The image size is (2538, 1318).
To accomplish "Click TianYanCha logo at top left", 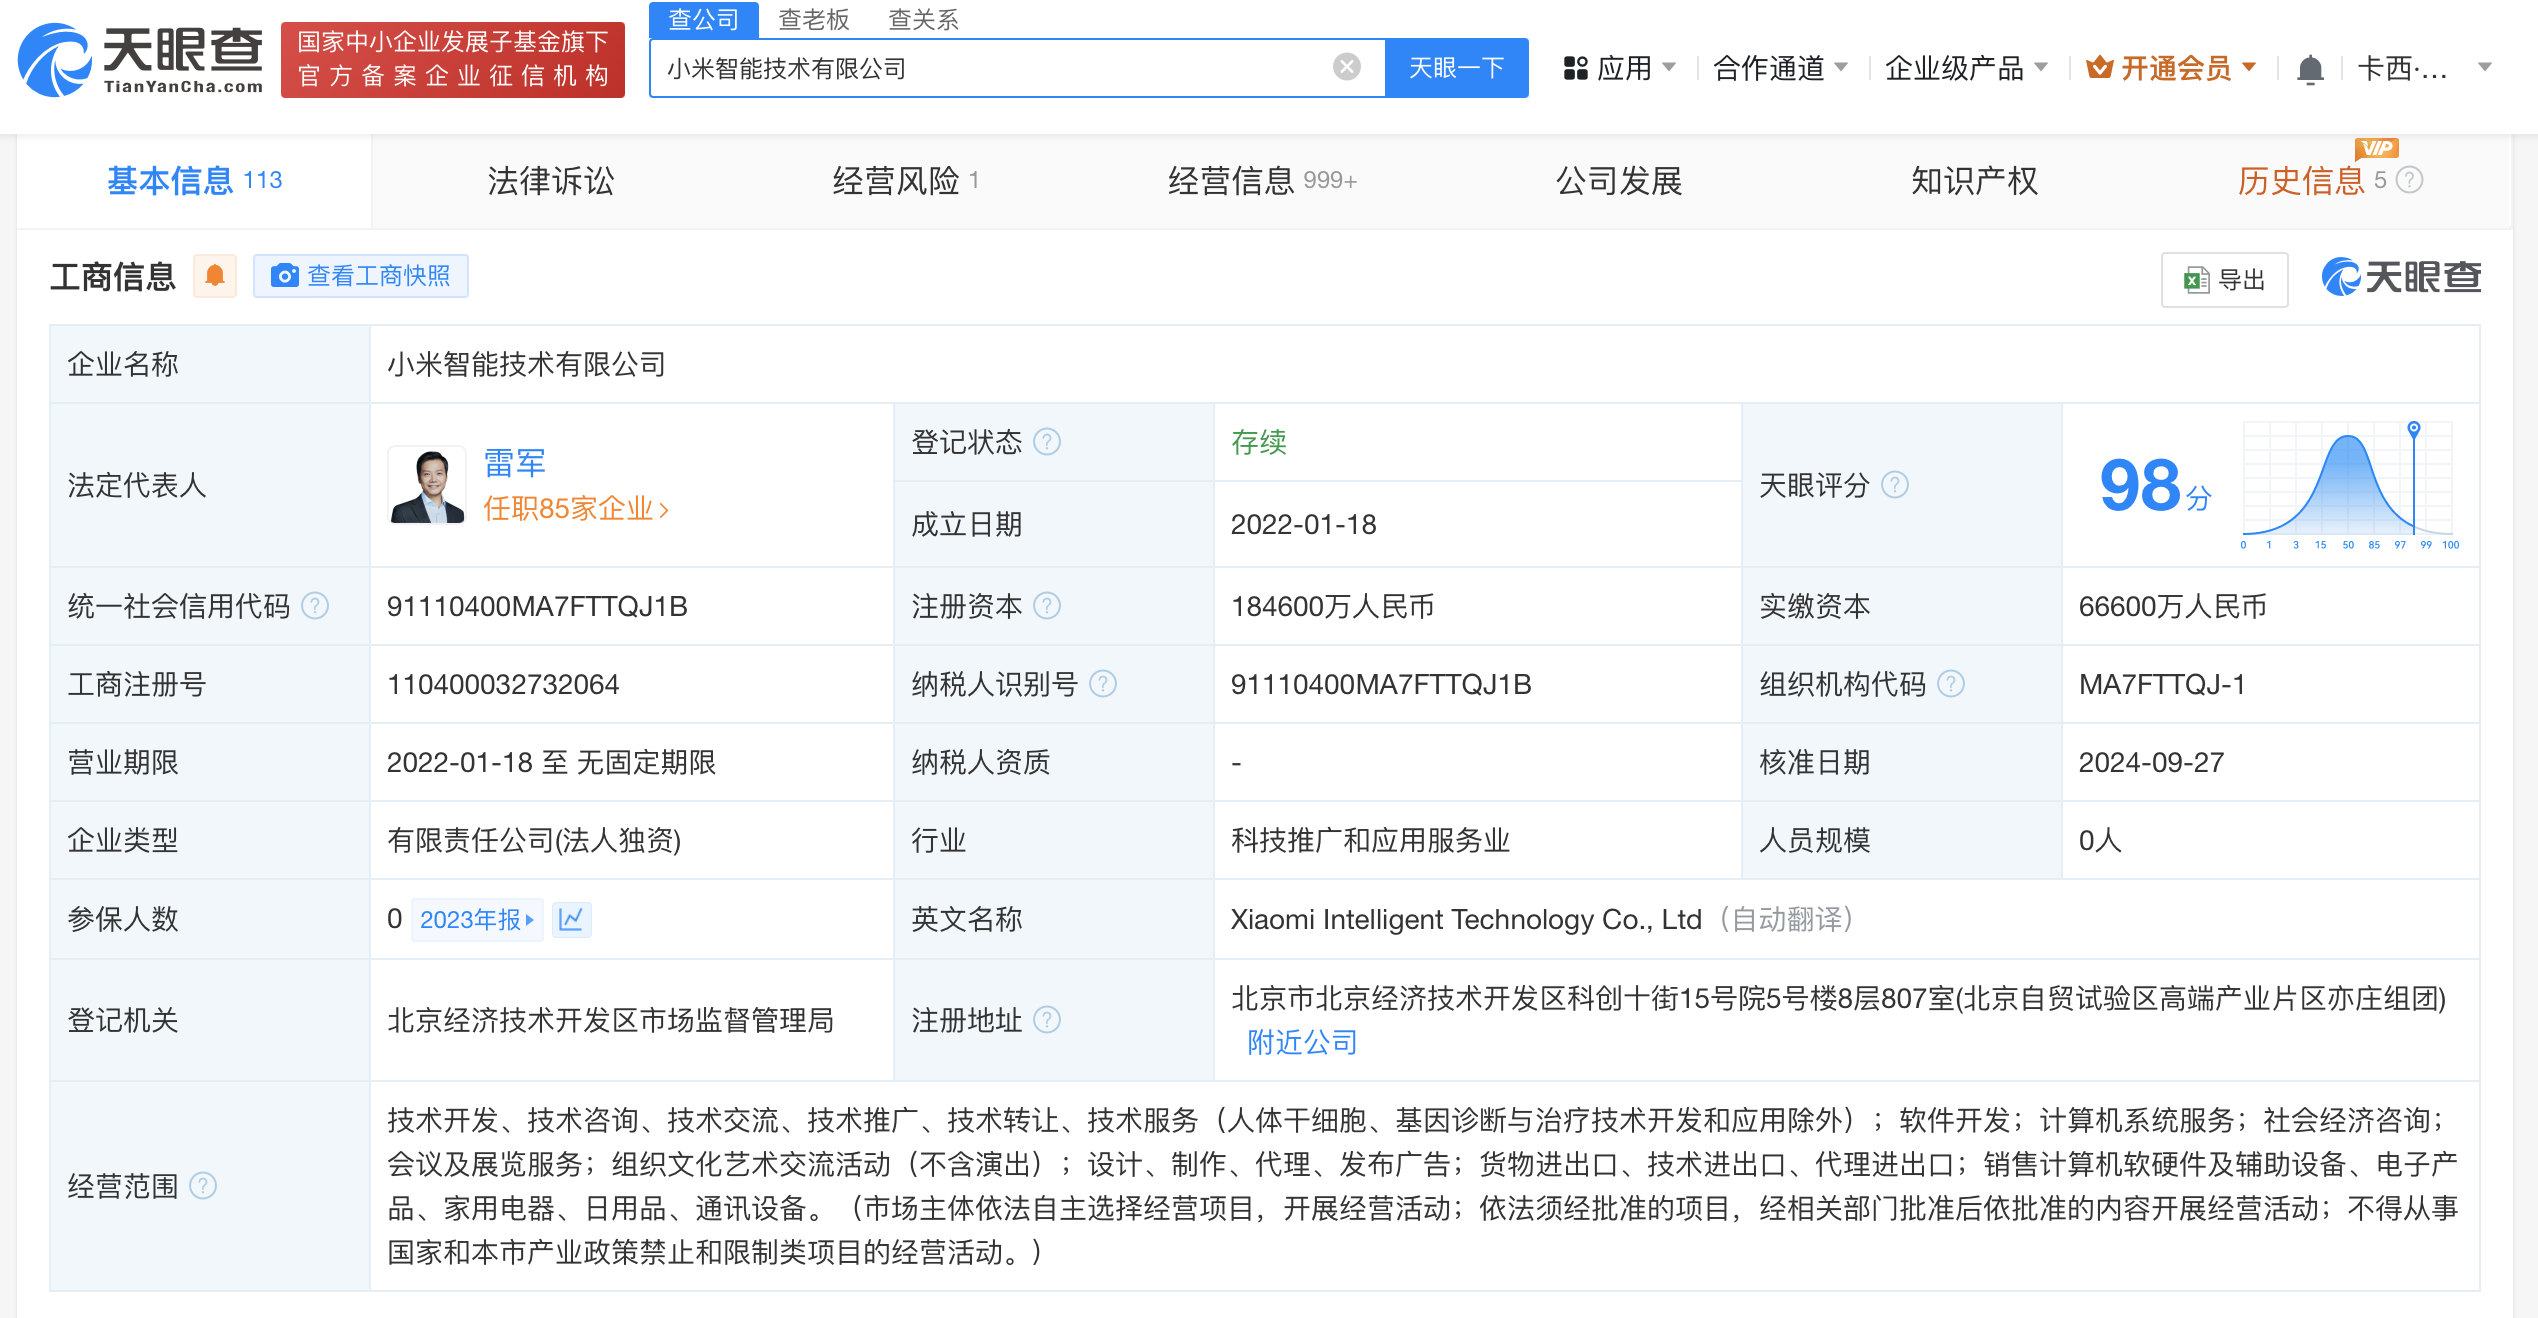I will click(x=140, y=60).
